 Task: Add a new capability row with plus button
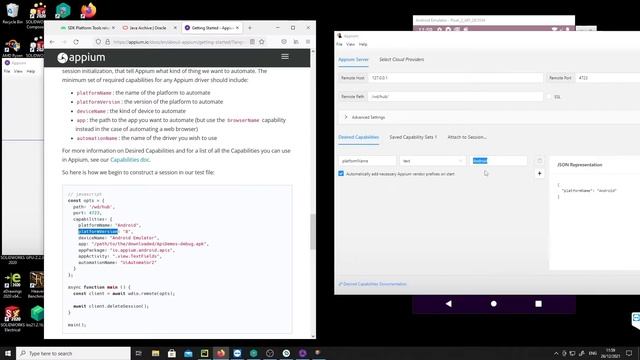[x=539, y=173]
